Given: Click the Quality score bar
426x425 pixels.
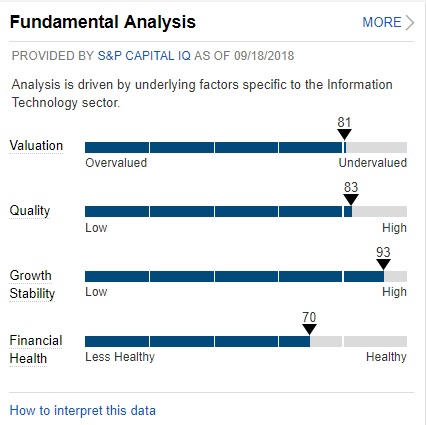Looking at the screenshot, I should pos(246,212).
